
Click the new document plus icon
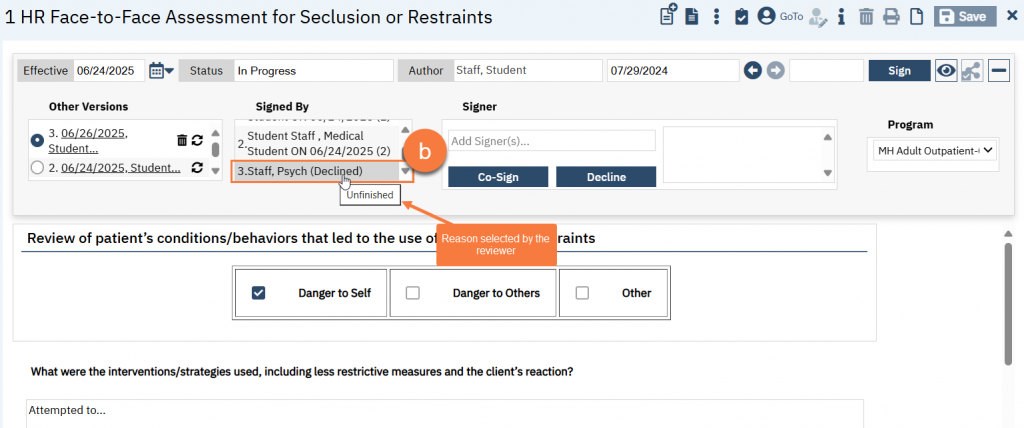tap(668, 16)
